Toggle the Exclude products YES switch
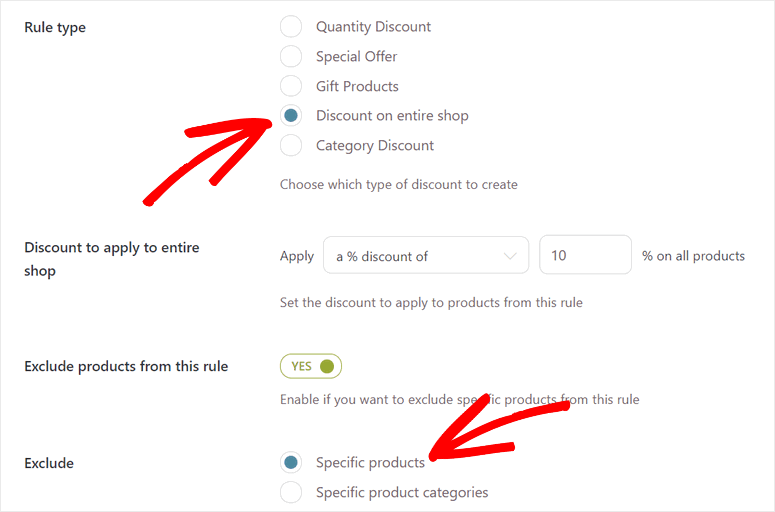 (x=311, y=366)
